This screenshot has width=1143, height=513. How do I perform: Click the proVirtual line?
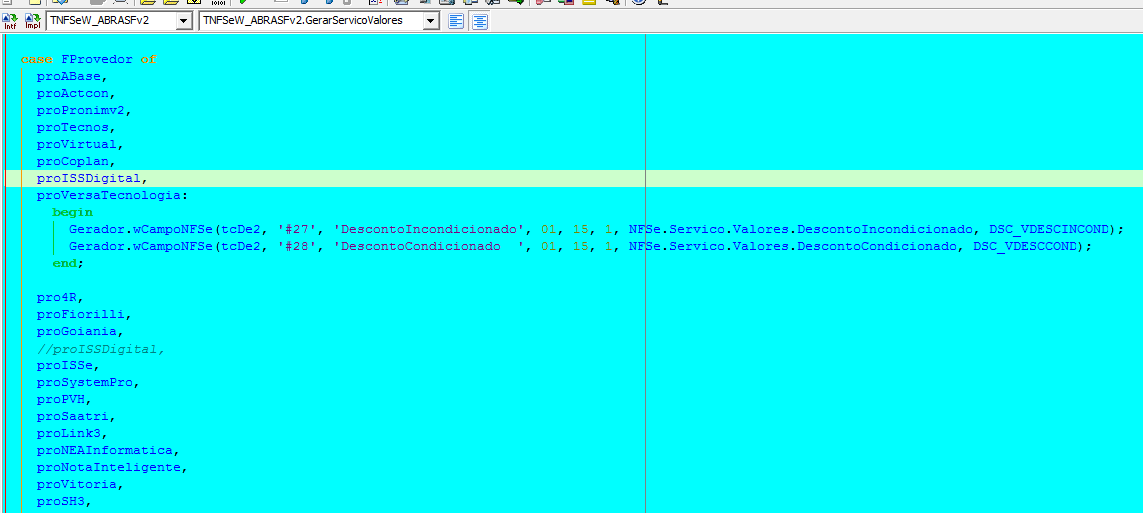[81, 144]
